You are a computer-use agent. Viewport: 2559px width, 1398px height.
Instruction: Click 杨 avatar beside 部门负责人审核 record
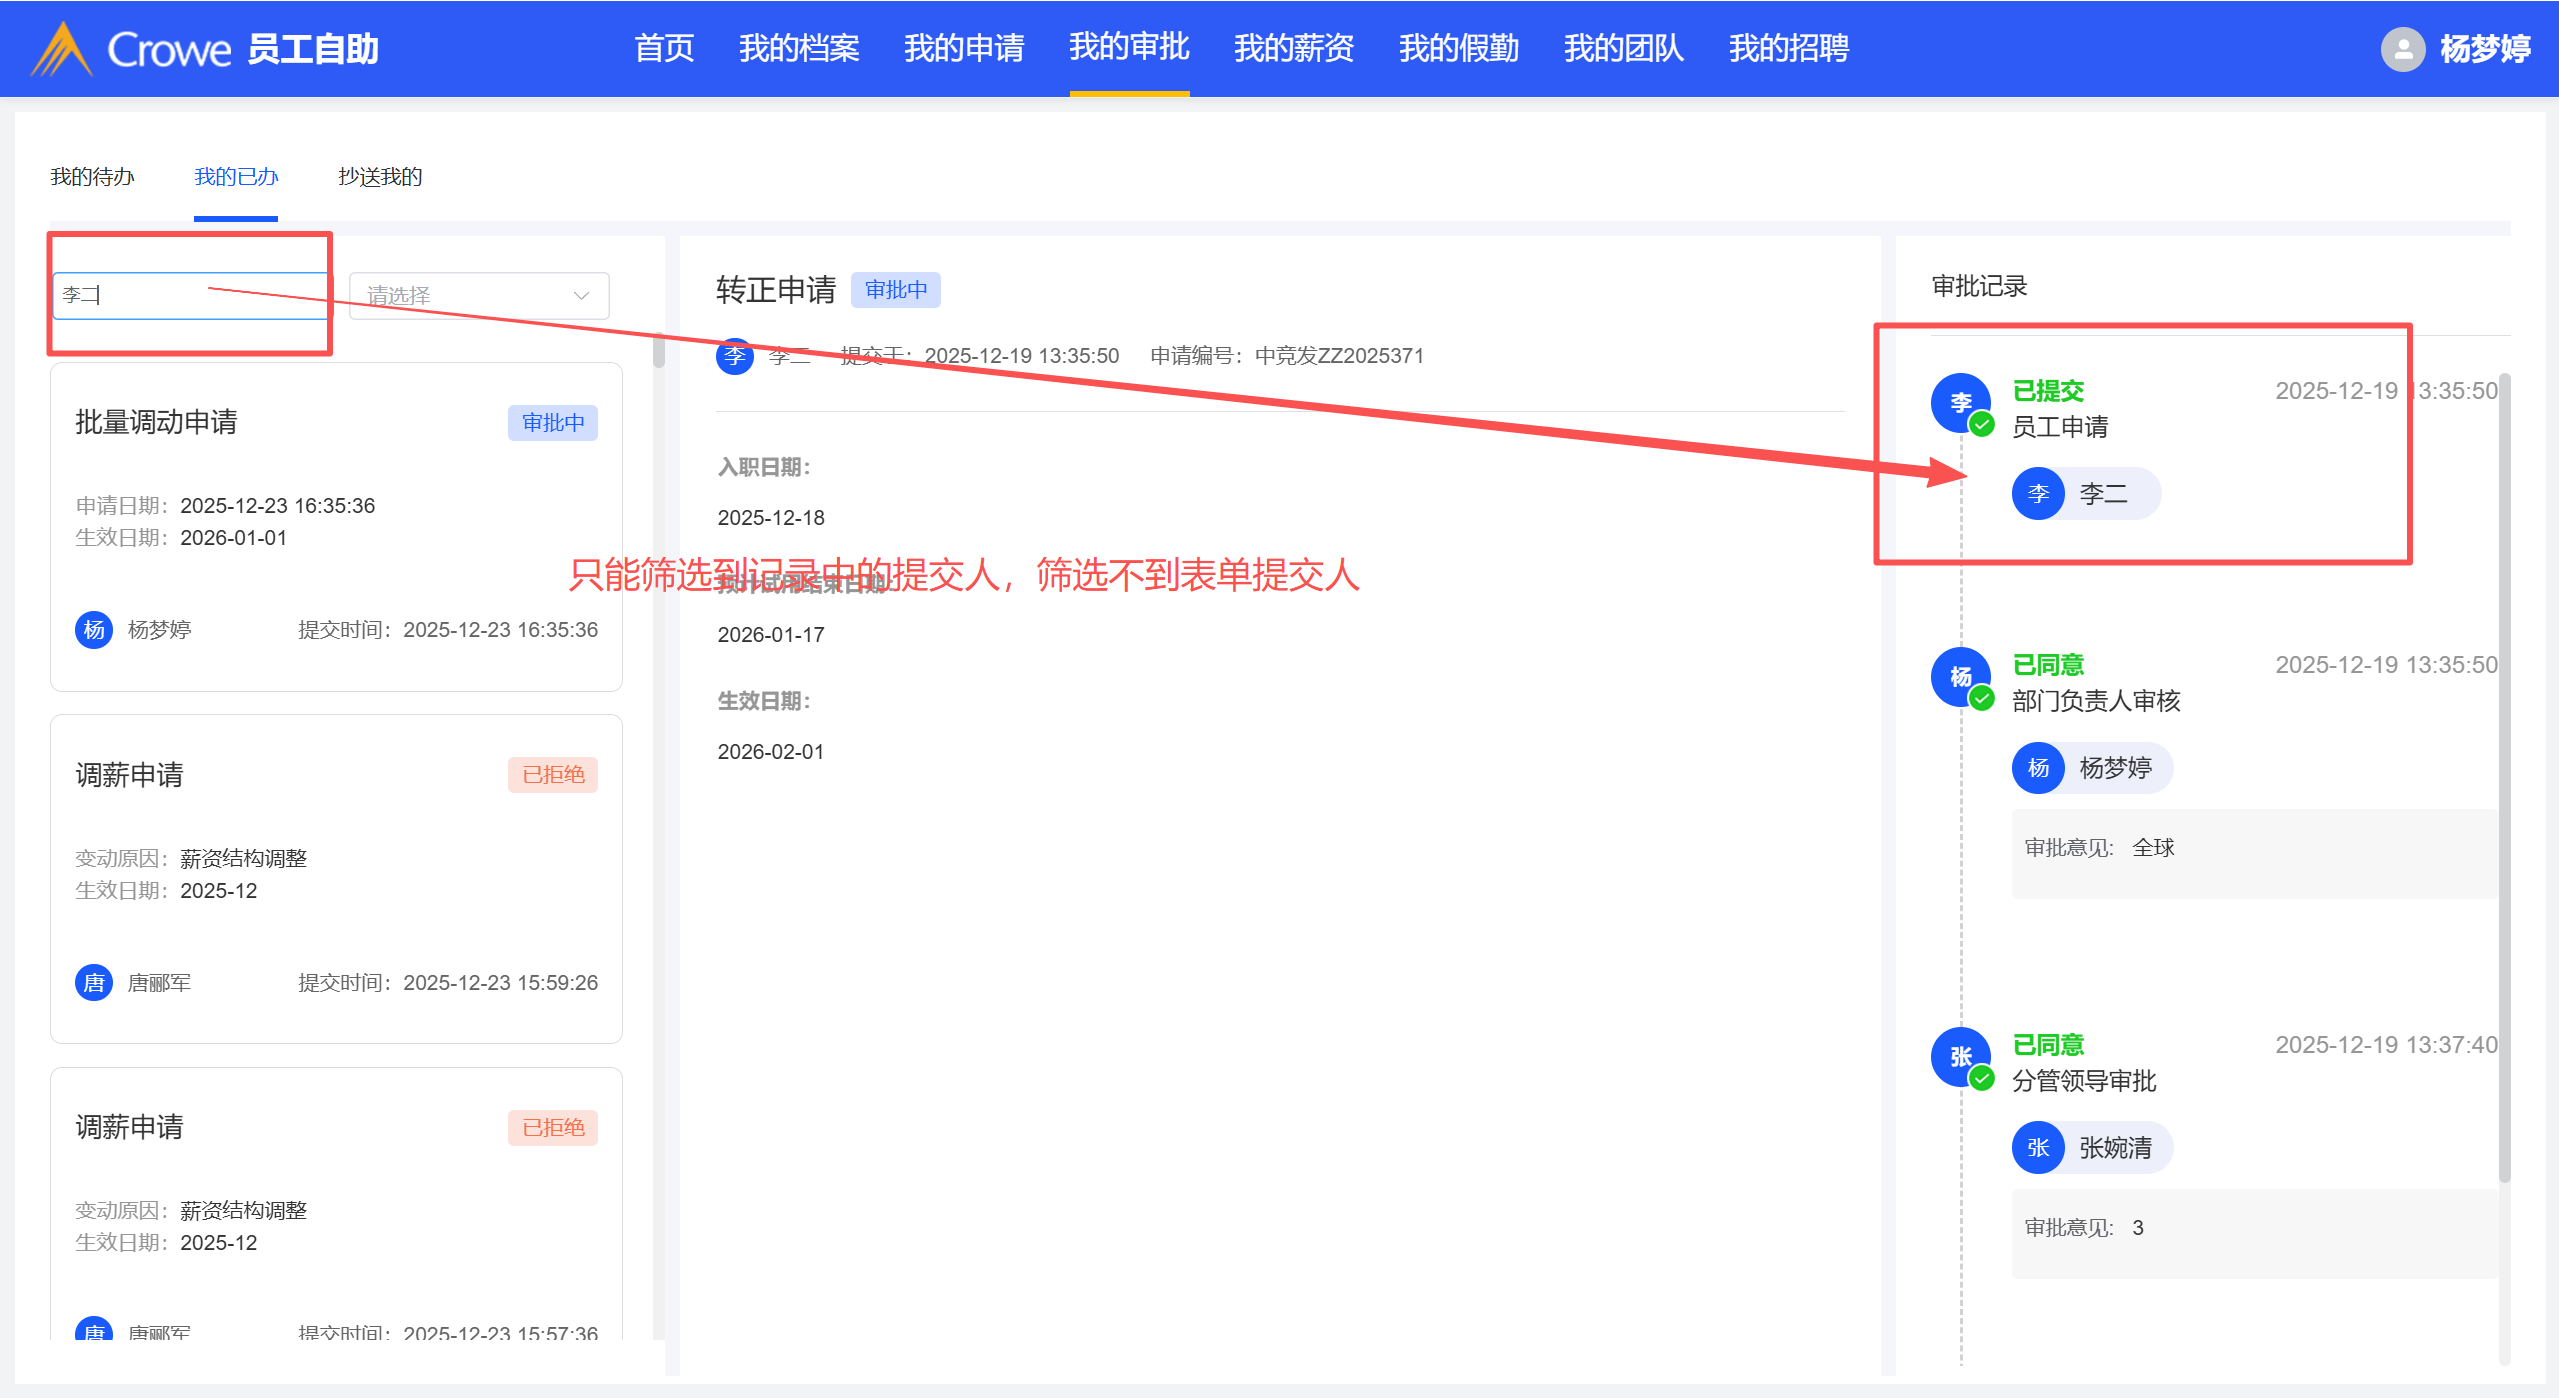[x=1960, y=677]
